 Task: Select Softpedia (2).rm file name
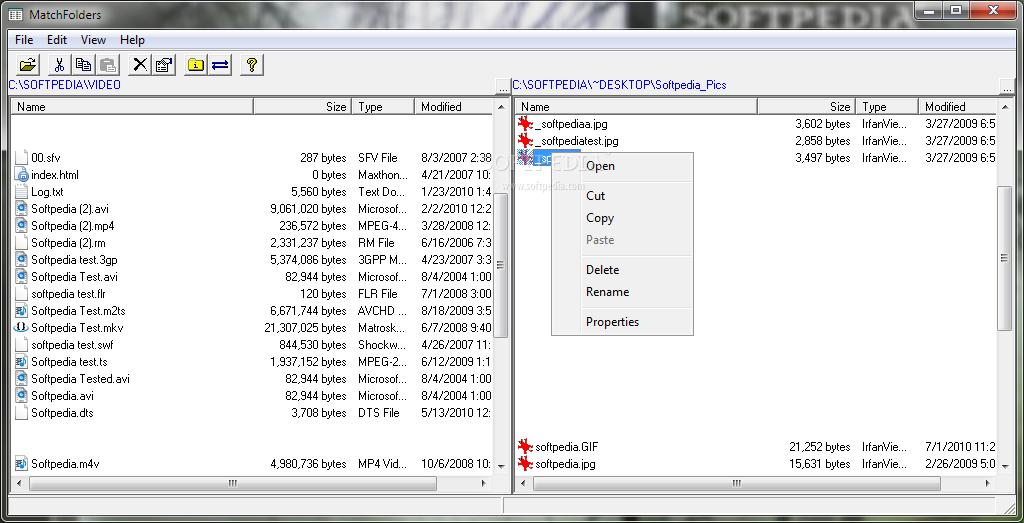coord(71,243)
